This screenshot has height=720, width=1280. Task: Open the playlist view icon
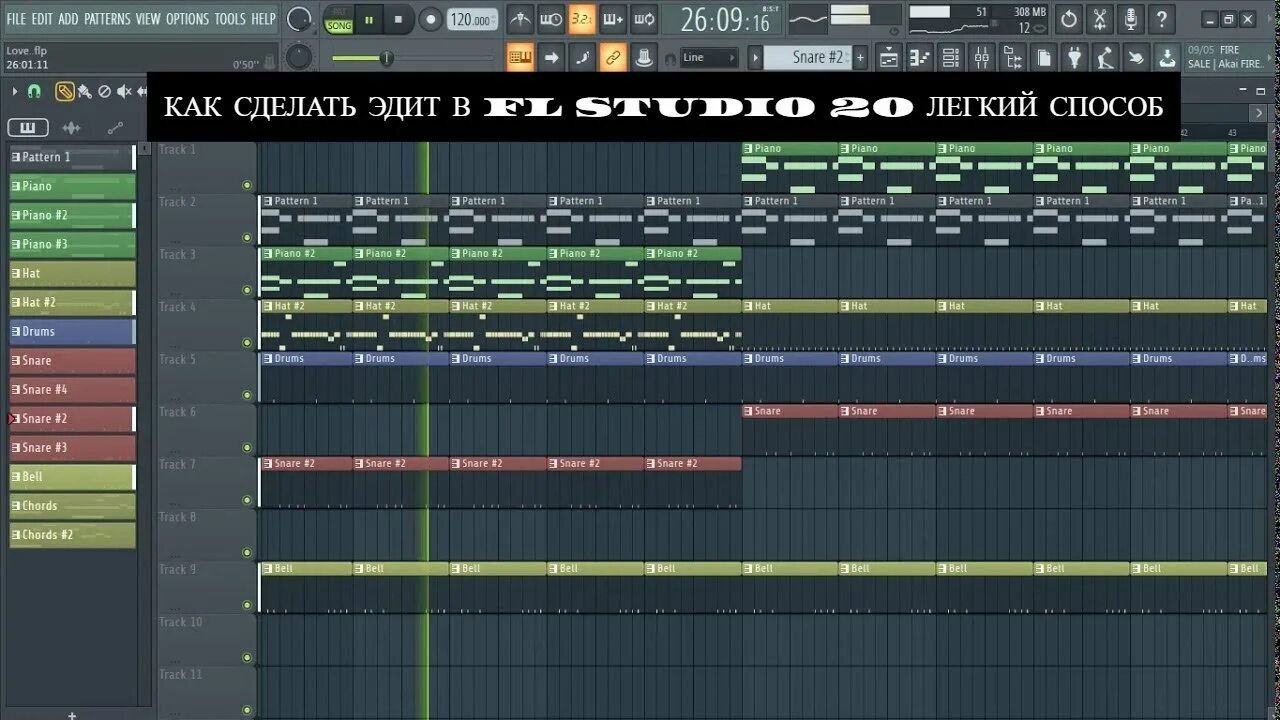[x=888, y=58]
